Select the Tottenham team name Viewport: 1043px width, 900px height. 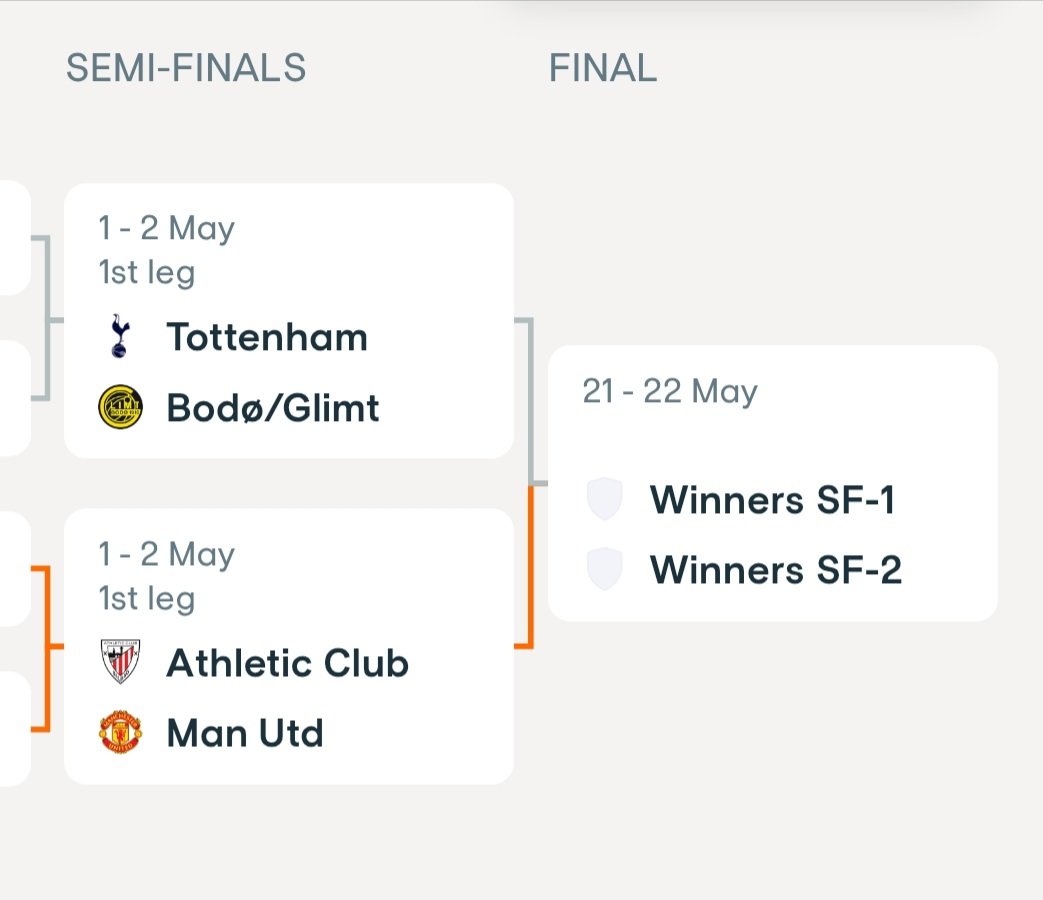(x=267, y=337)
